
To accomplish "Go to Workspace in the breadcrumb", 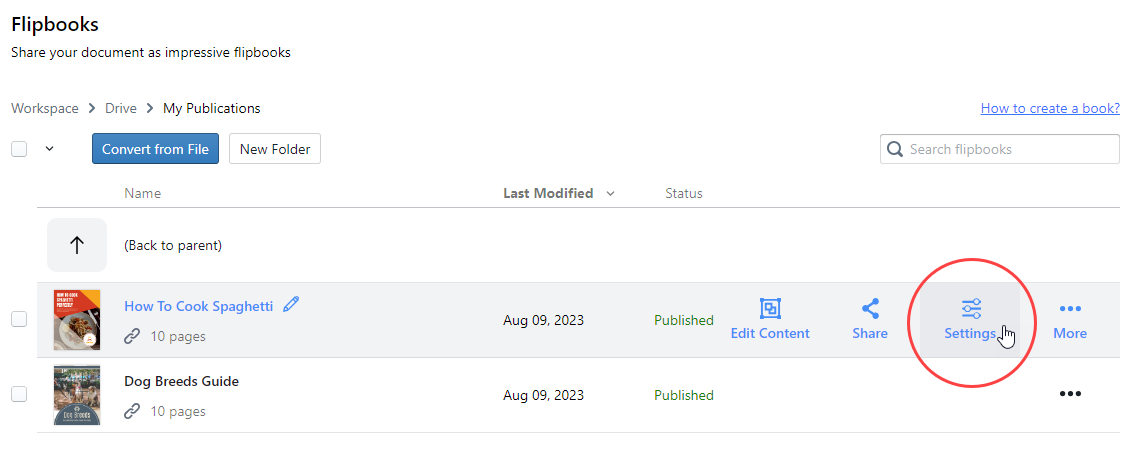I will click(44, 108).
